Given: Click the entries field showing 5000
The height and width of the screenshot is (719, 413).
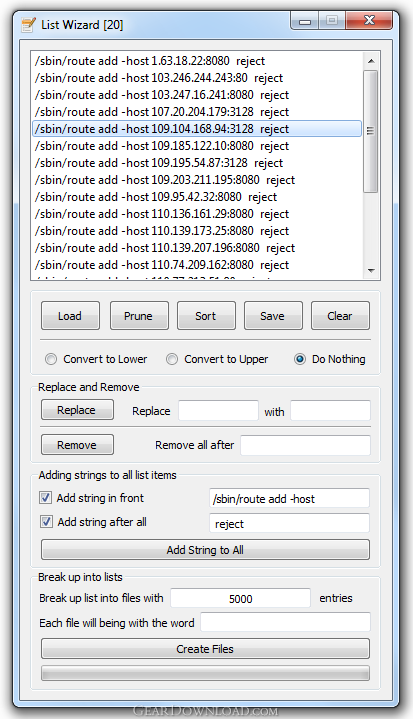Looking at the screenshot, I should point(241,598).
